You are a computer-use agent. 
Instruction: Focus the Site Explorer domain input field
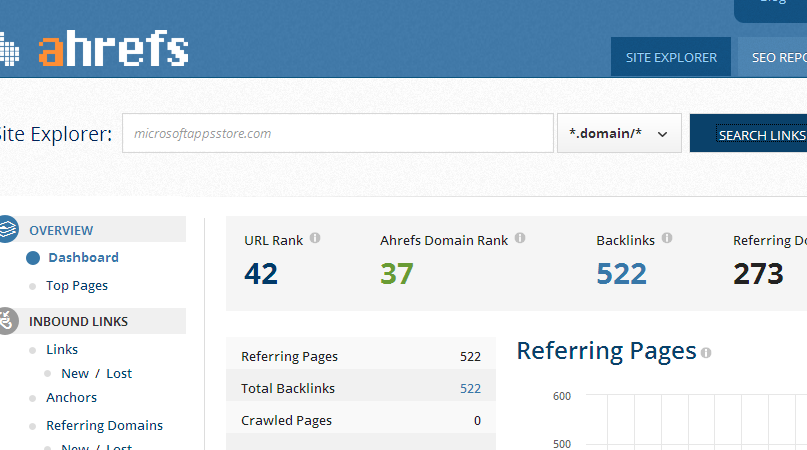(338, 133)
